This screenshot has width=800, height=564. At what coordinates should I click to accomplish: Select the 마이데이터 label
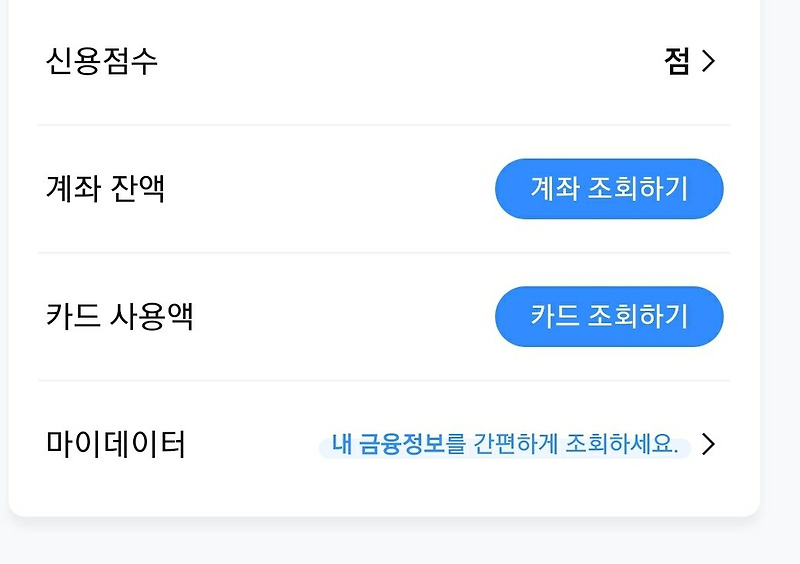[115, 444]
